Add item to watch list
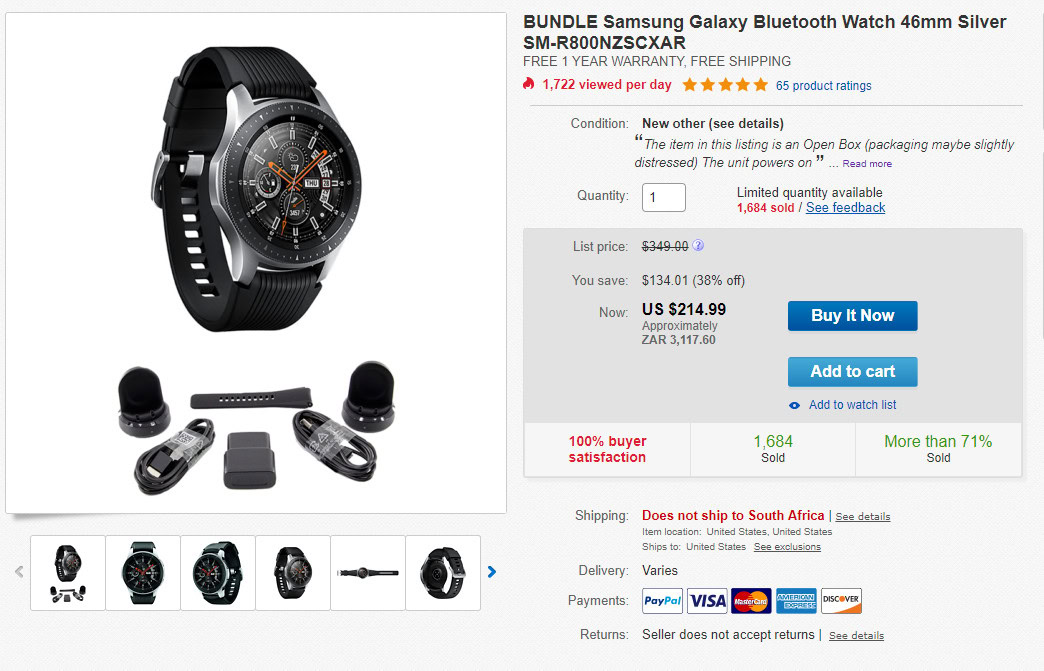This screenshot has width=1044, height=671. (x=852, y=405)
